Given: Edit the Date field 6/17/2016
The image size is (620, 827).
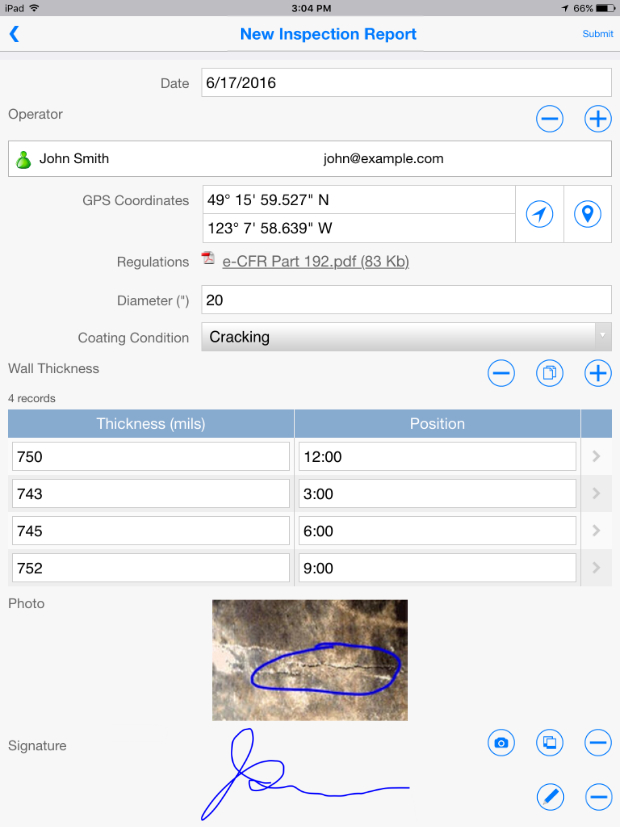Looking at the screenshot, I should pyautogui.click(x=406, y=83).
